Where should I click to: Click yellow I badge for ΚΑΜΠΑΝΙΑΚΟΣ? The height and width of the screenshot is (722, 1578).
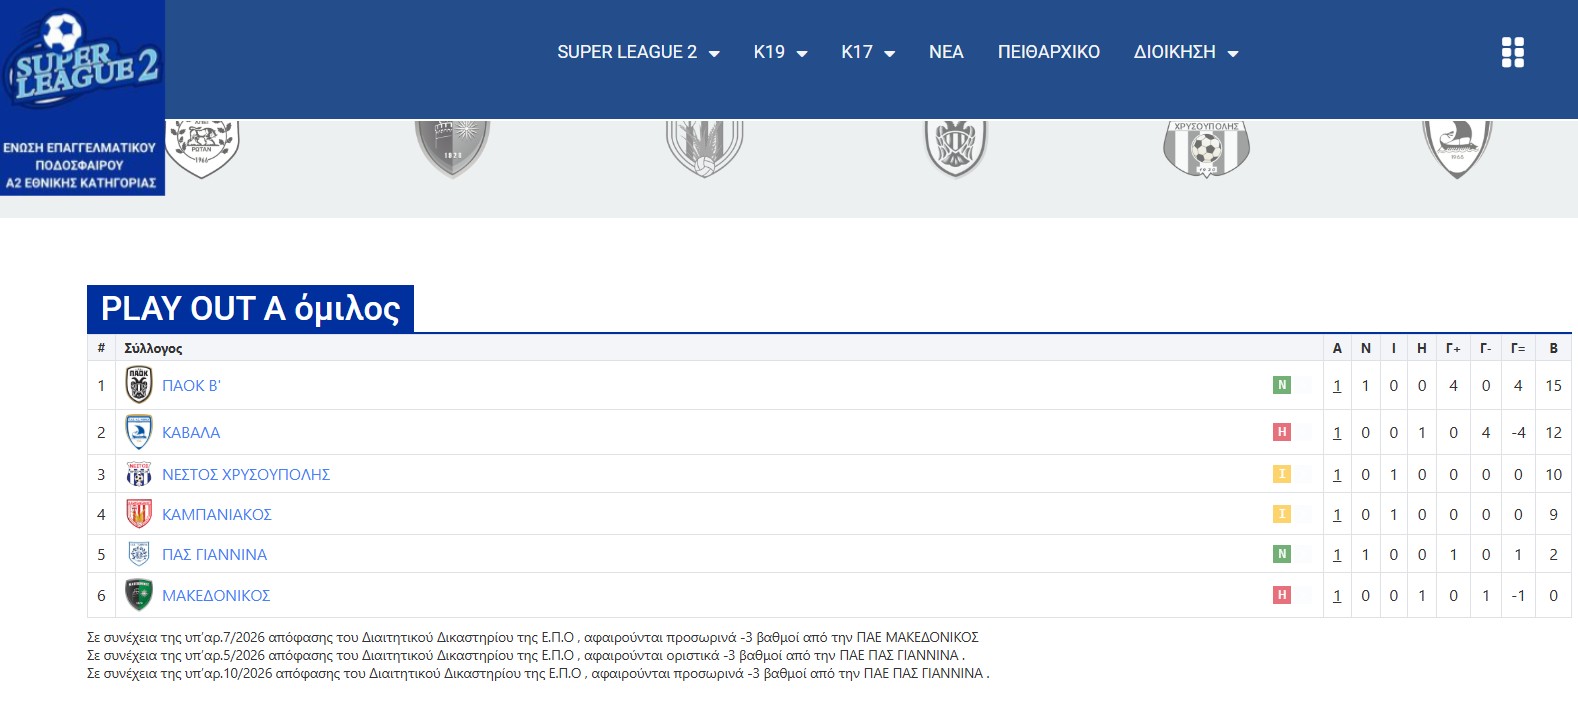click(x=1282, y=514)
